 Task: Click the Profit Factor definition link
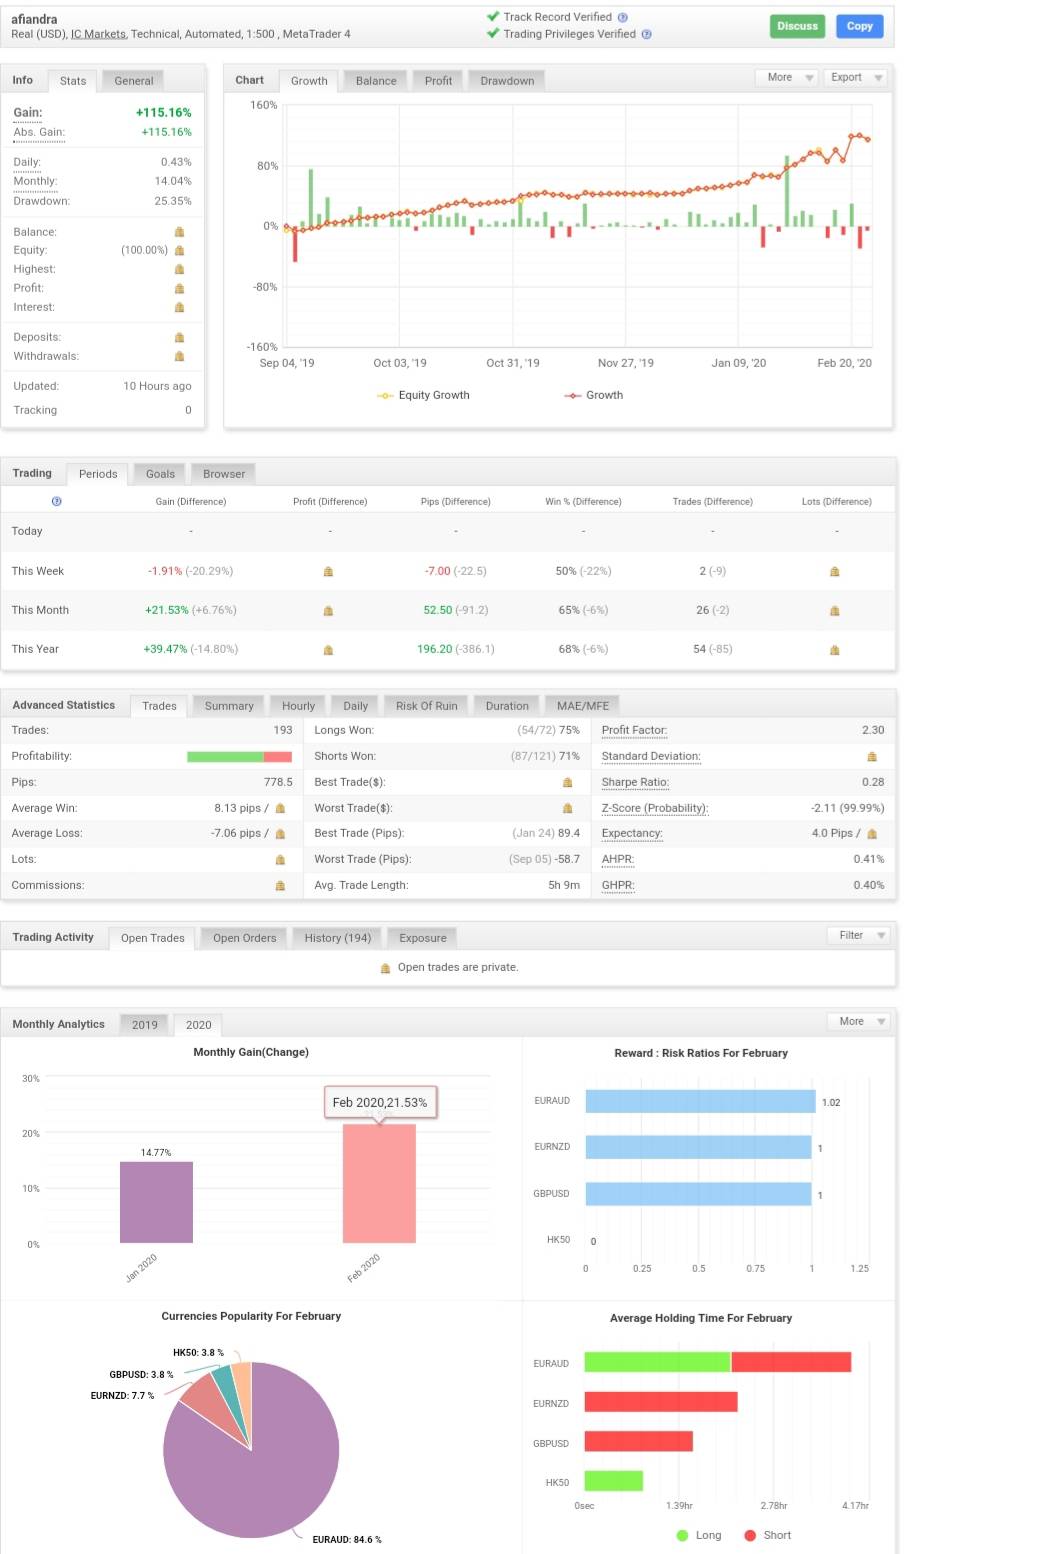(634, 730)
